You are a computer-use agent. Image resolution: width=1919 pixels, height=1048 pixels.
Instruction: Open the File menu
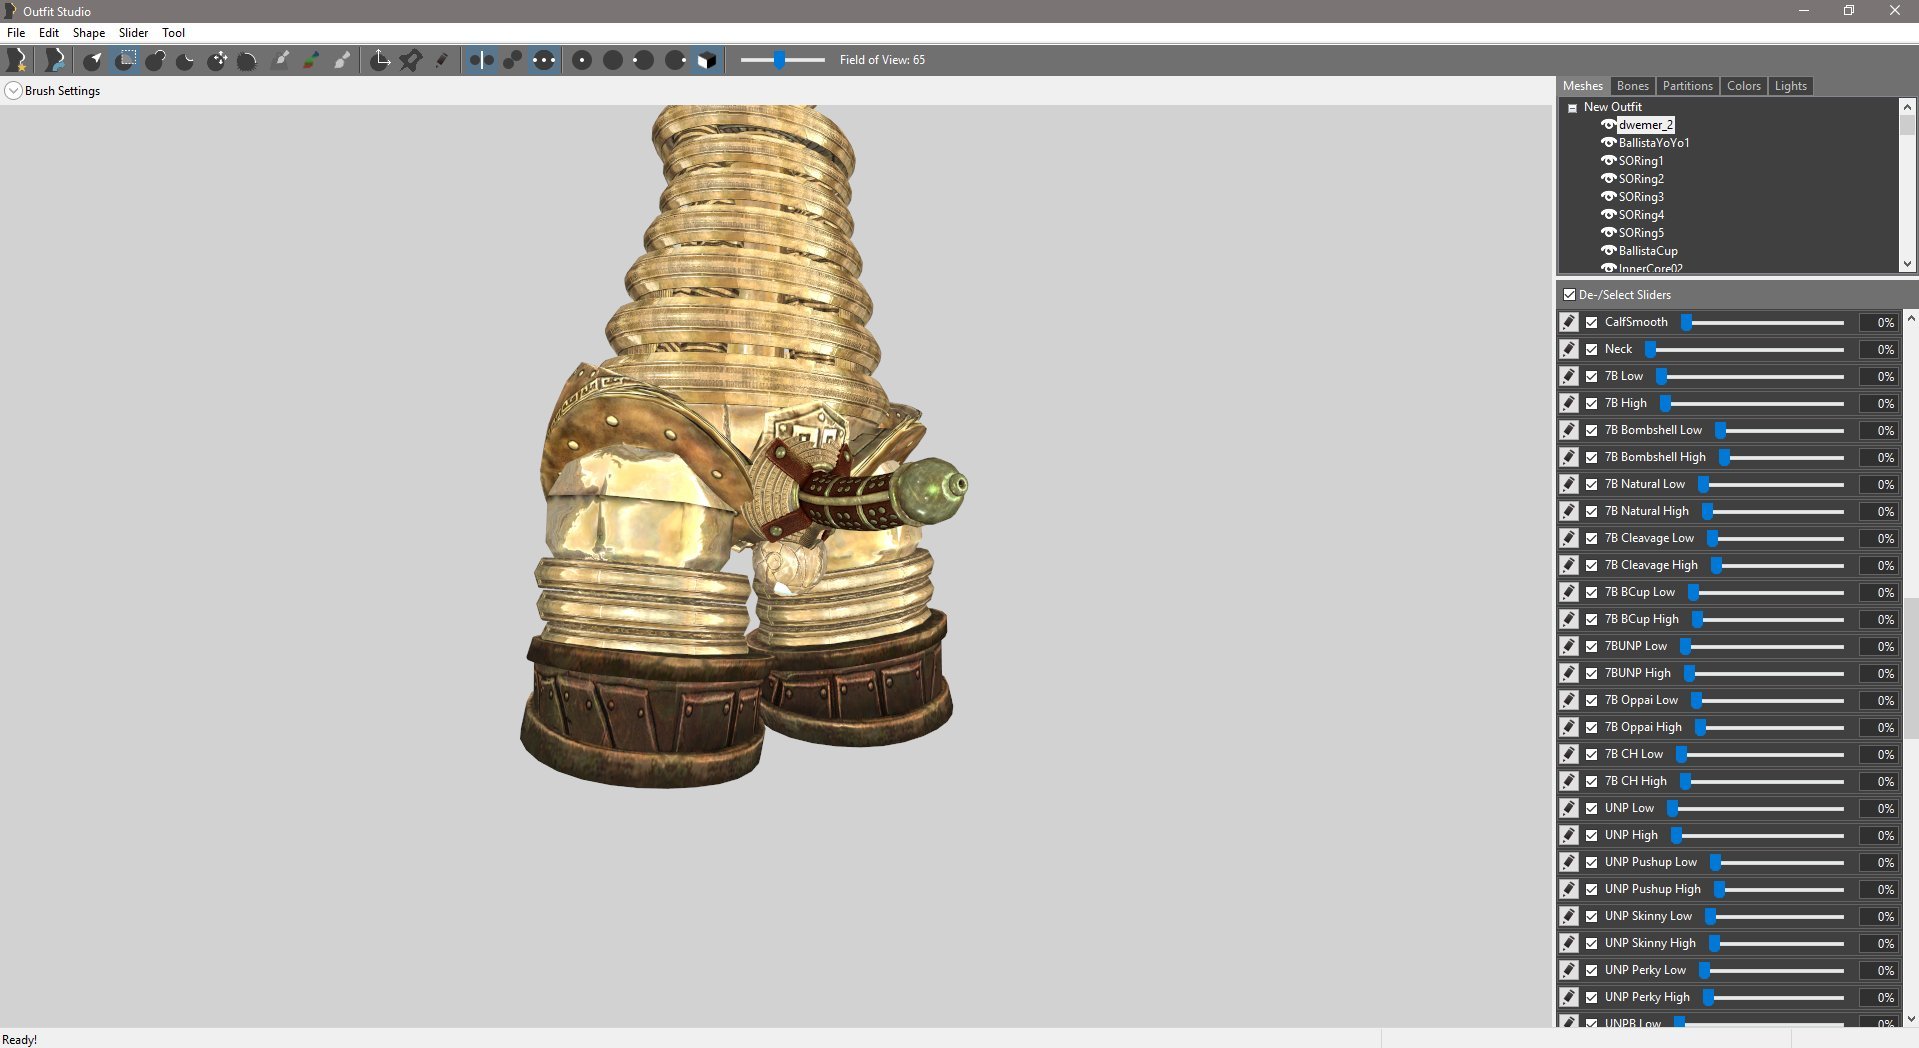[x=16, y=33]
